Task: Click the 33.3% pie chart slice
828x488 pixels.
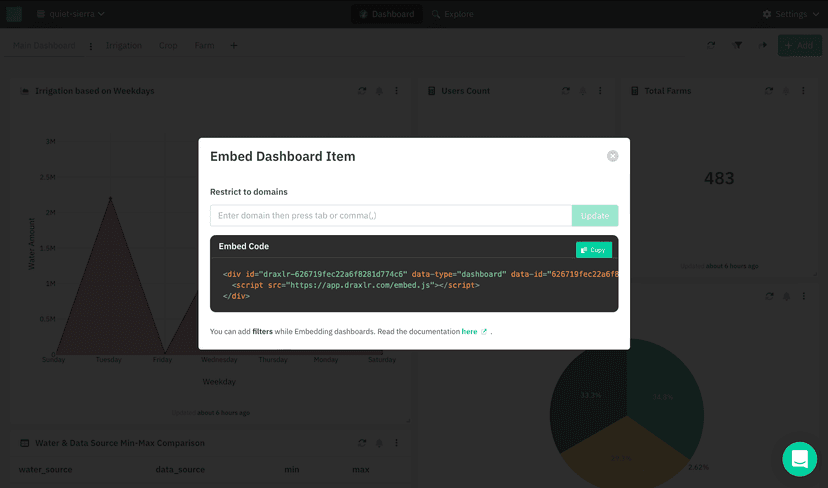Action: (x=590, y=395)
